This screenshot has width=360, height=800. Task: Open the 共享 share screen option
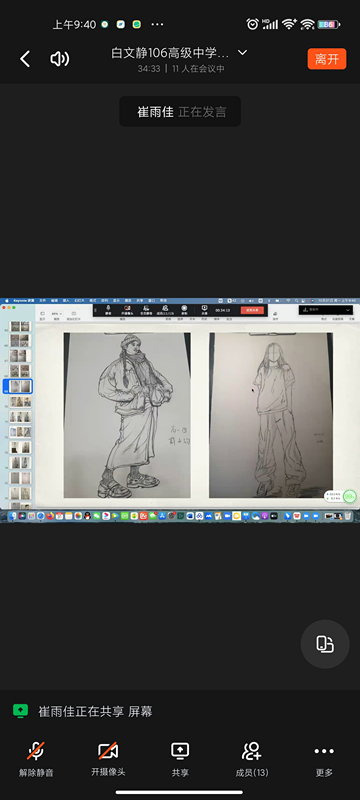pos(180,759)
